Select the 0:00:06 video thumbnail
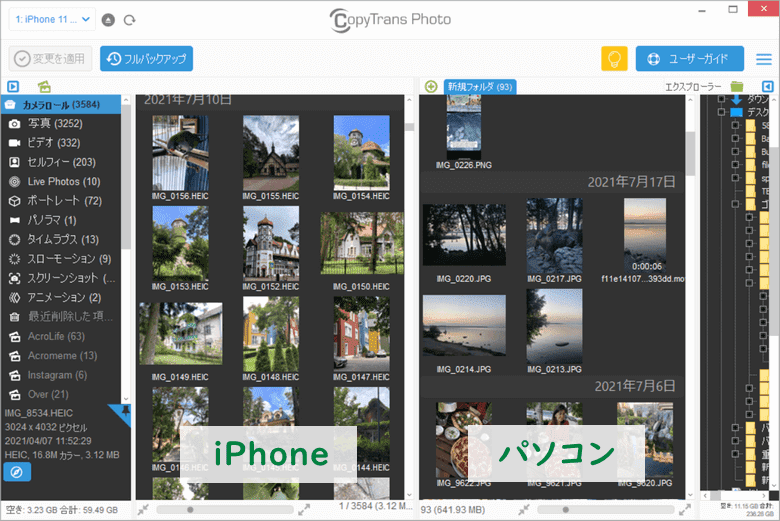Viewport: 780px width, 521px height. click(x=645, y=236)
